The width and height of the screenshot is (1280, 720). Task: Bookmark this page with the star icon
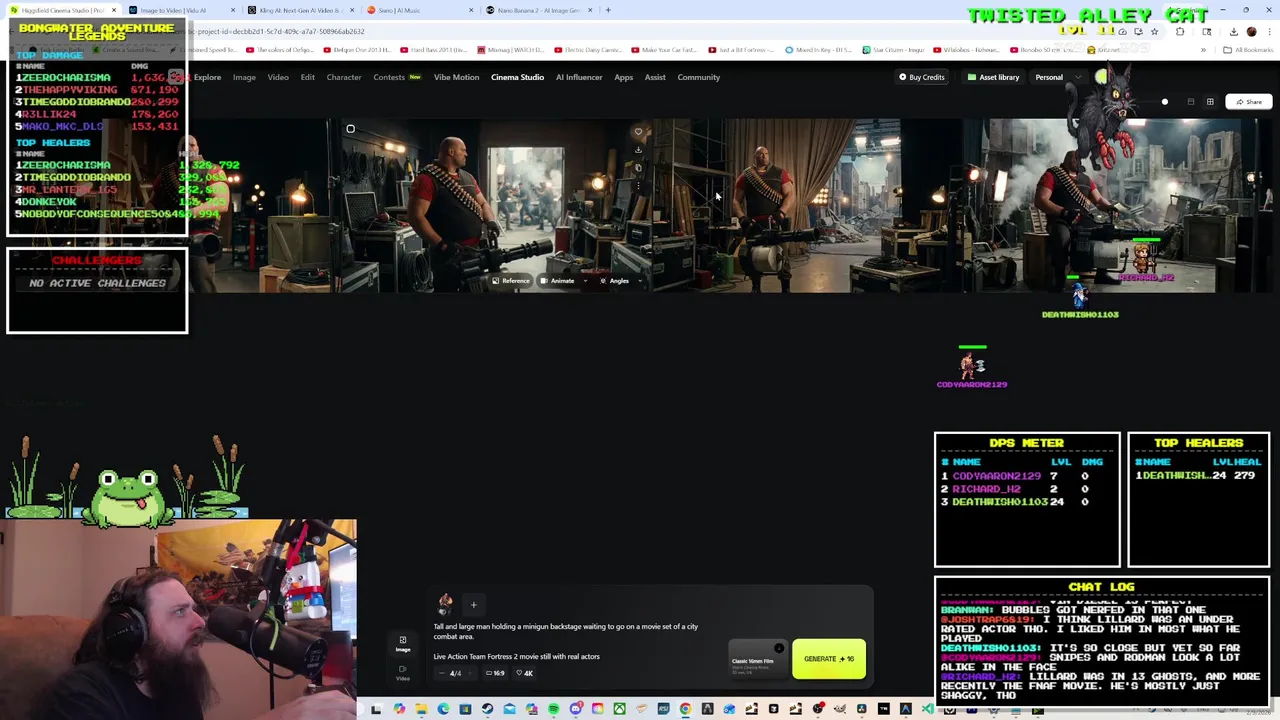click(1154, 32)
